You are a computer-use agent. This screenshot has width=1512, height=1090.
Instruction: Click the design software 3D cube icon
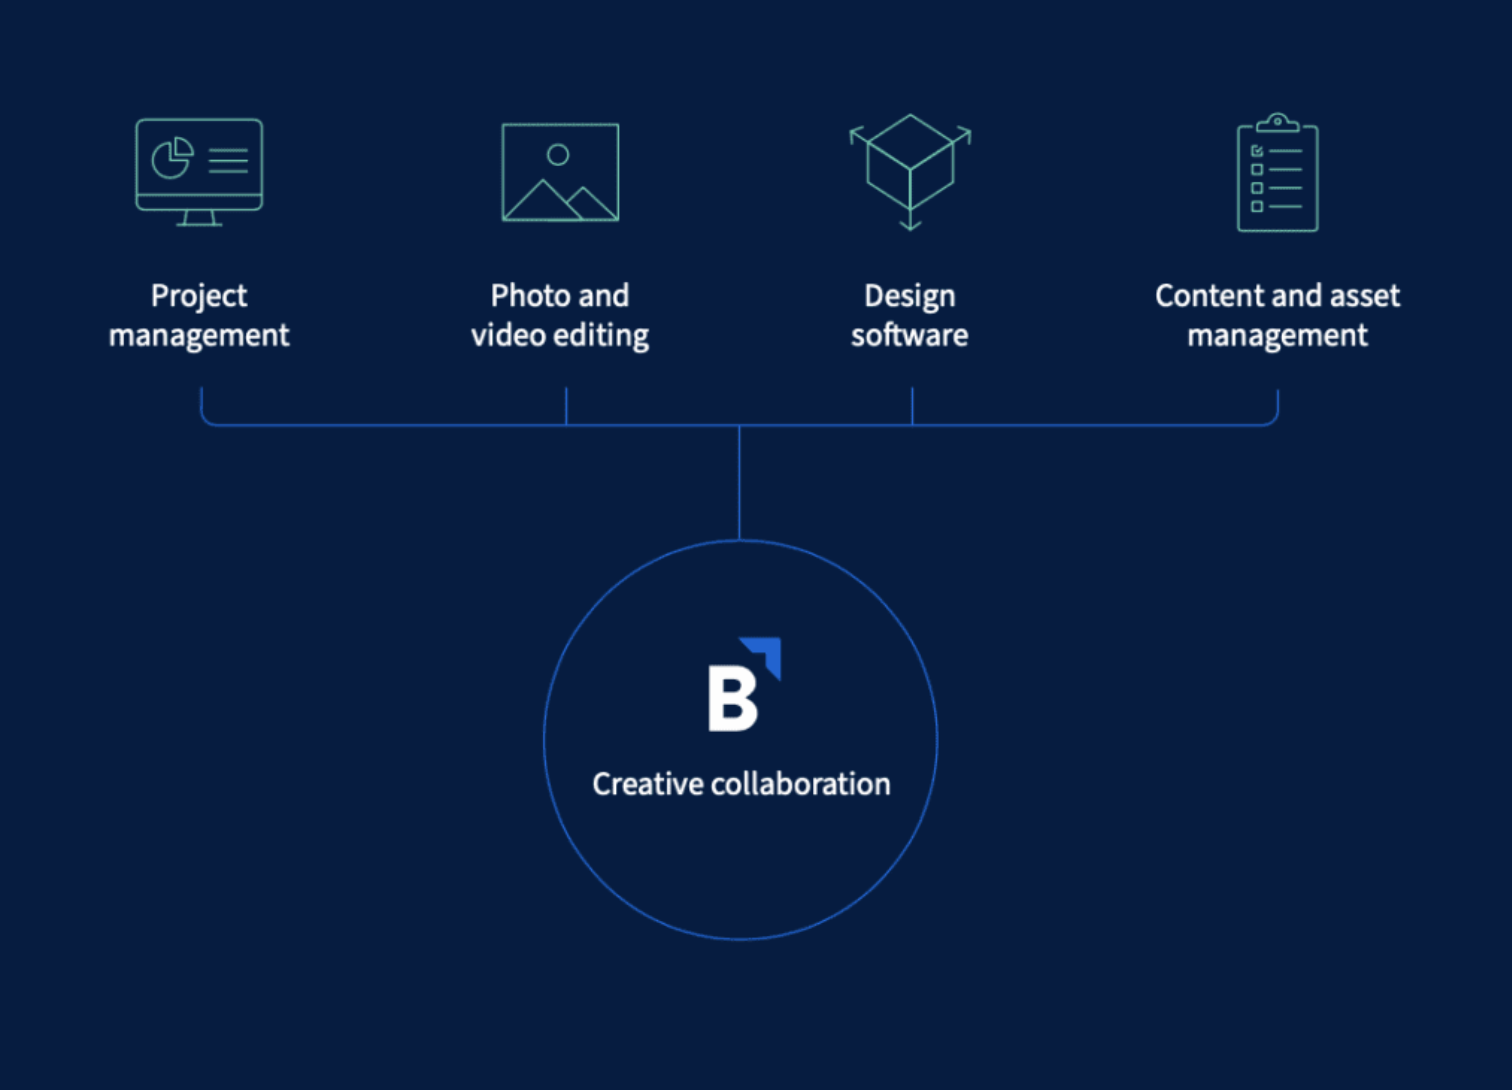910,172
